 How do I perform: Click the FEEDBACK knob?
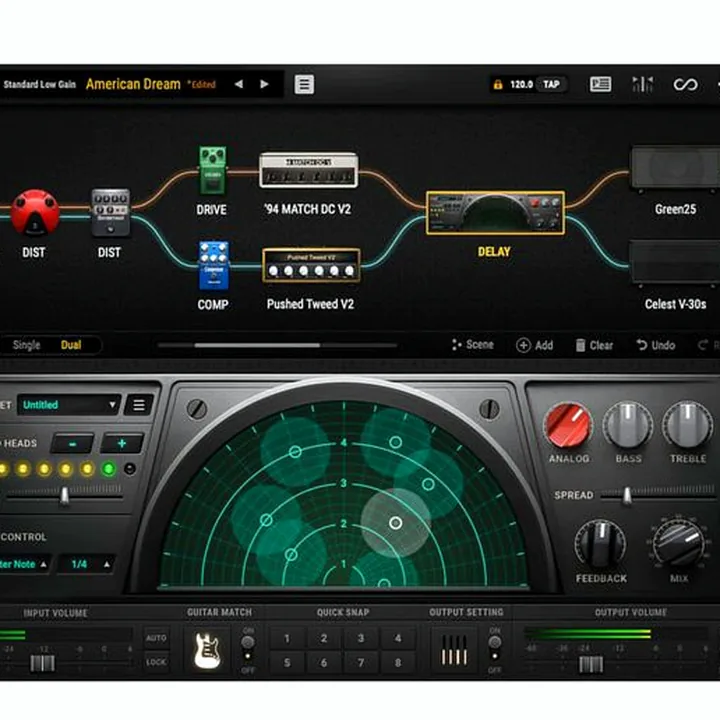600,545
